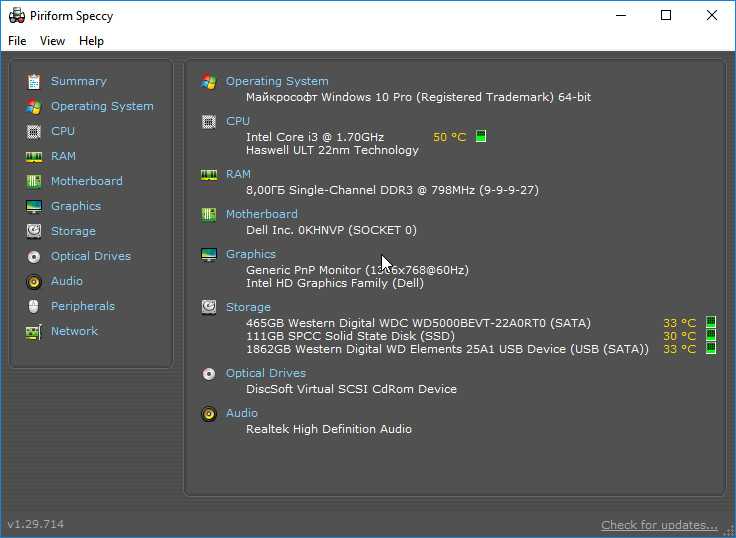
Task: Click the CPU chip icon in sidebar
Action: pyautogui.click(x=34, y=131)
